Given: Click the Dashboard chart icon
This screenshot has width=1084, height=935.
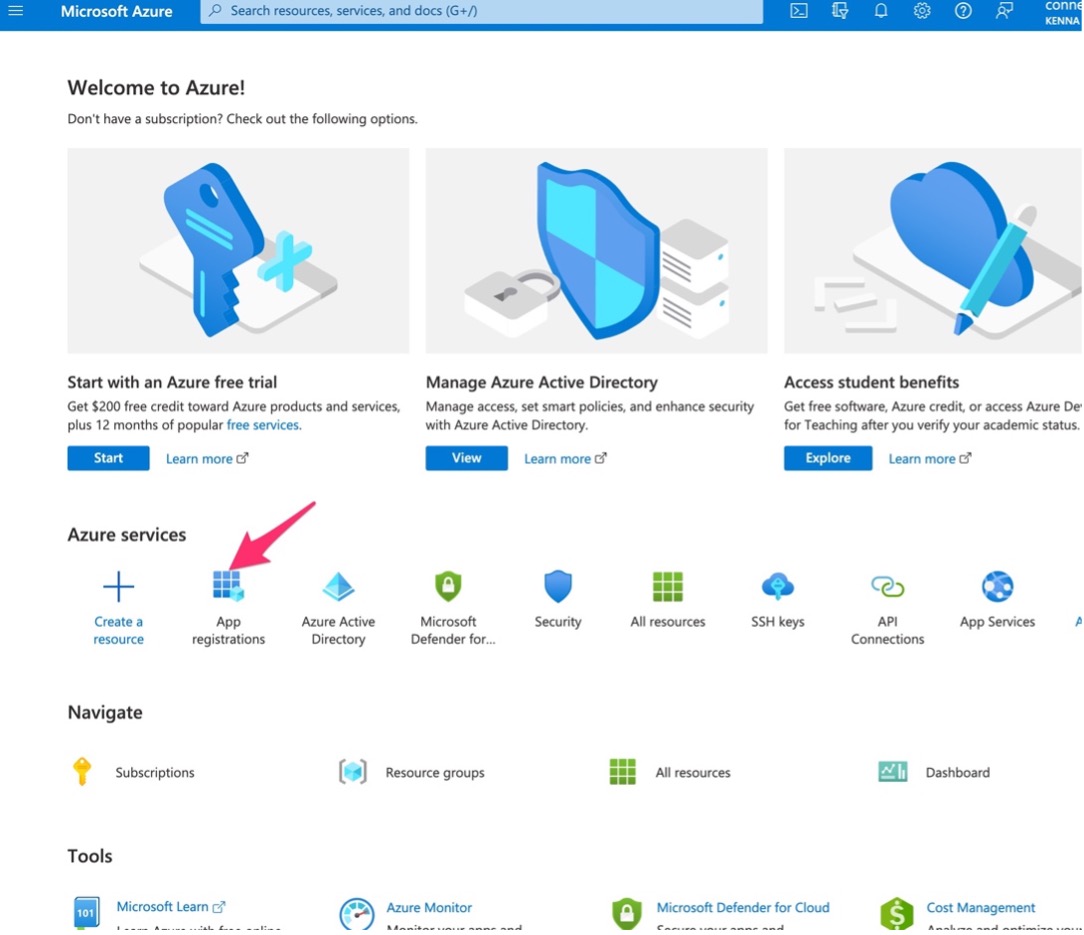Looking at the screenshot, I should click(x=893, y=771).
